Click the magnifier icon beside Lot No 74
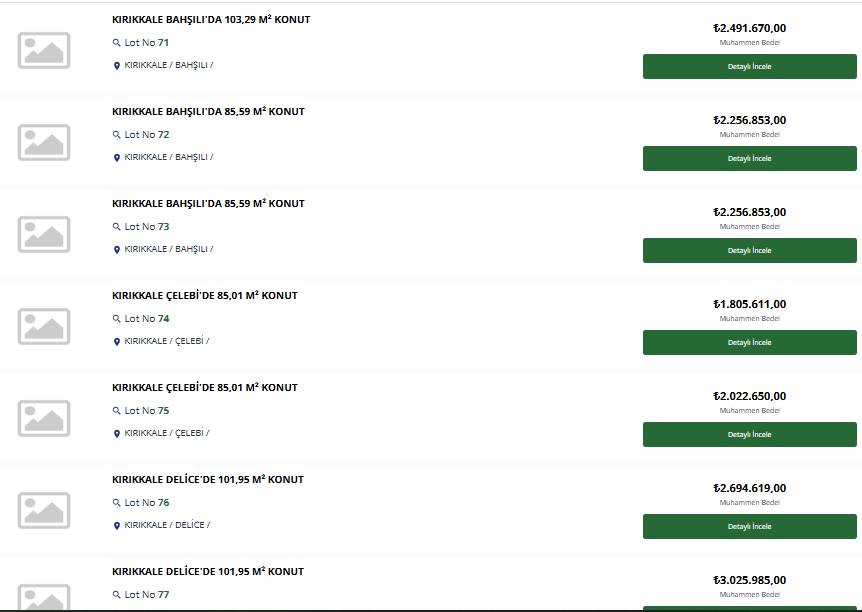Screen dimensions: 862x612 point(116,318)
